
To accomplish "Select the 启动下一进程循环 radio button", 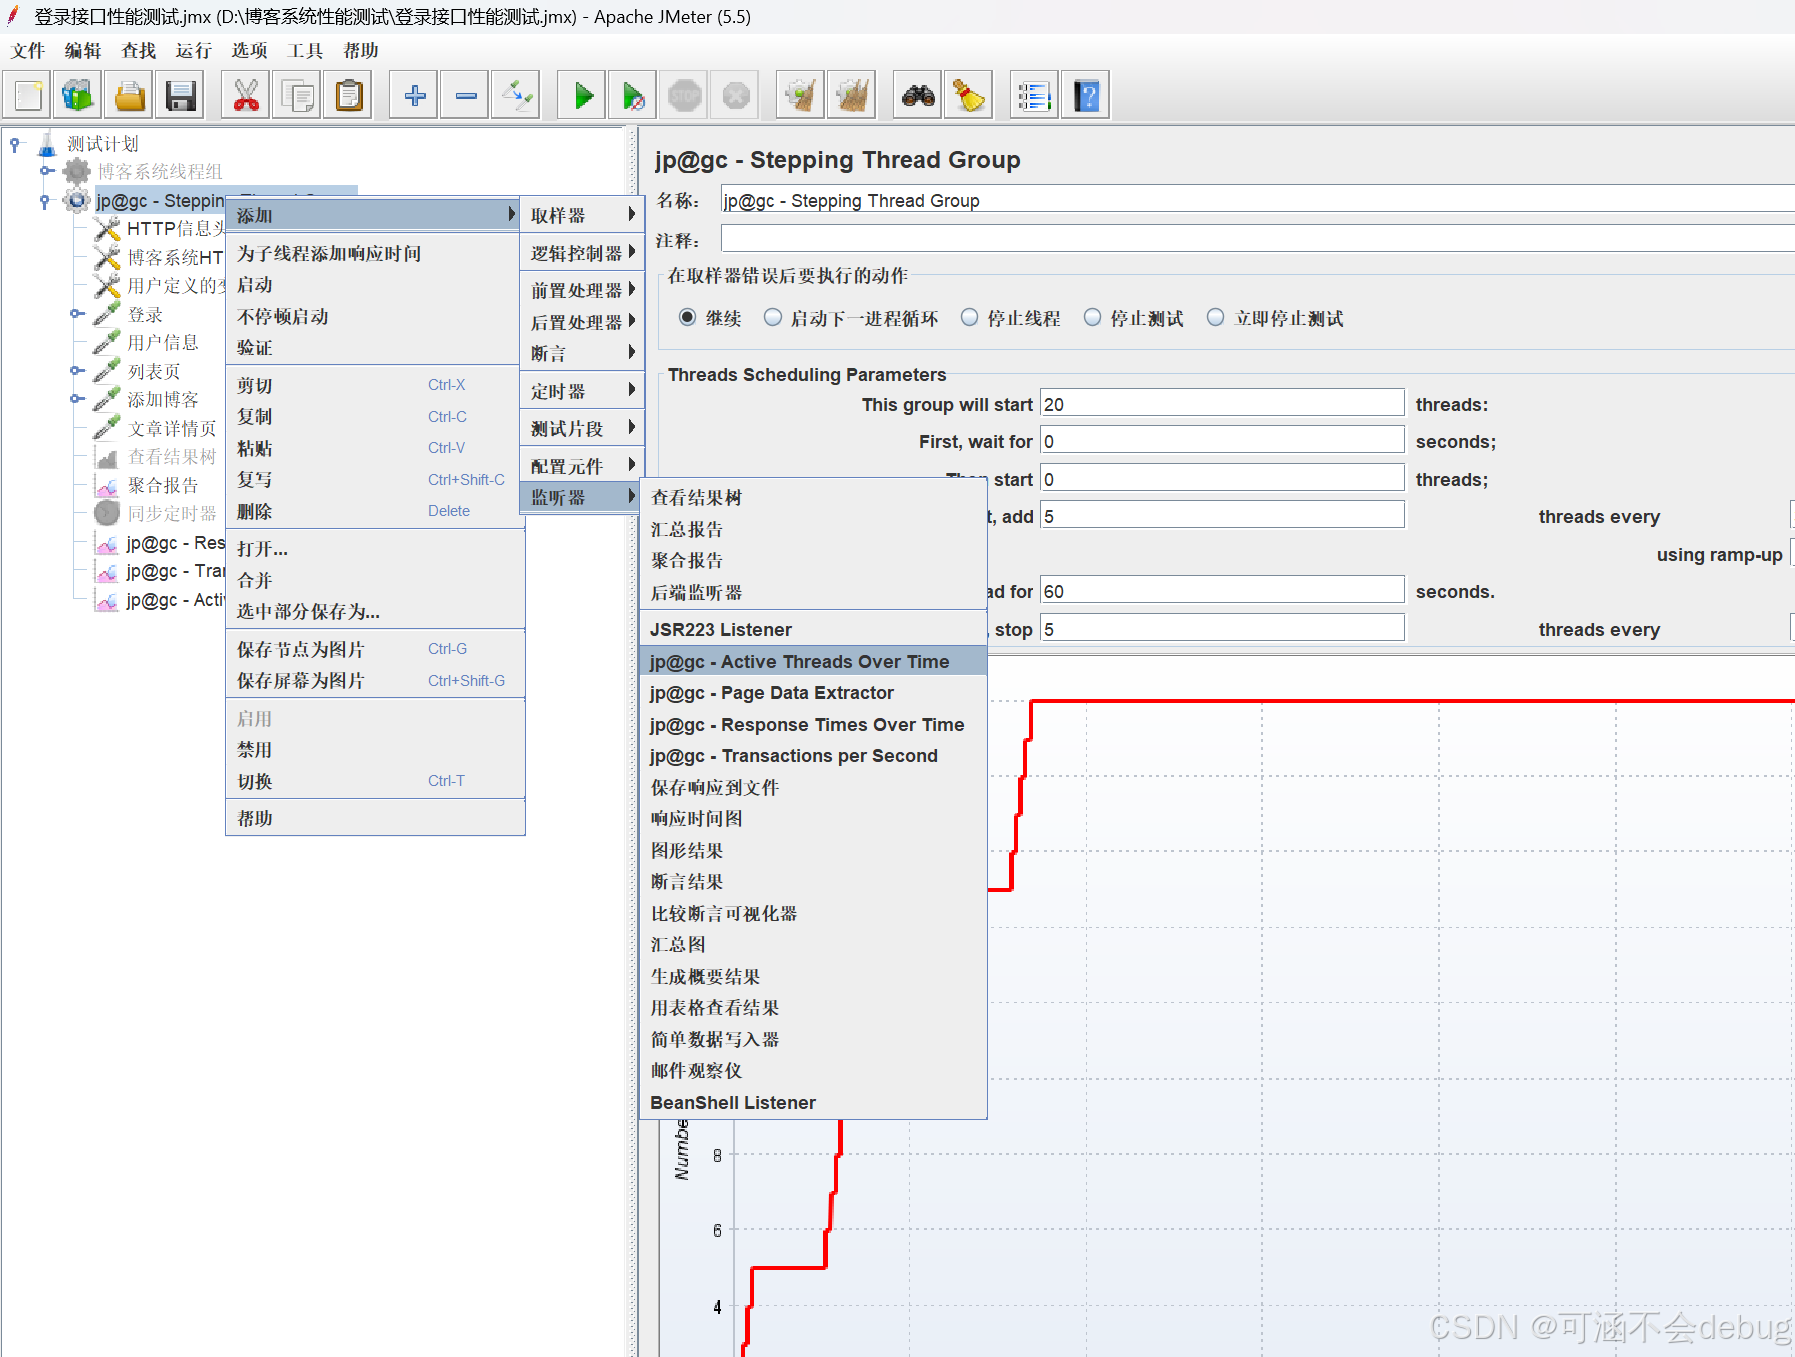I will click(x=773, y=318).
